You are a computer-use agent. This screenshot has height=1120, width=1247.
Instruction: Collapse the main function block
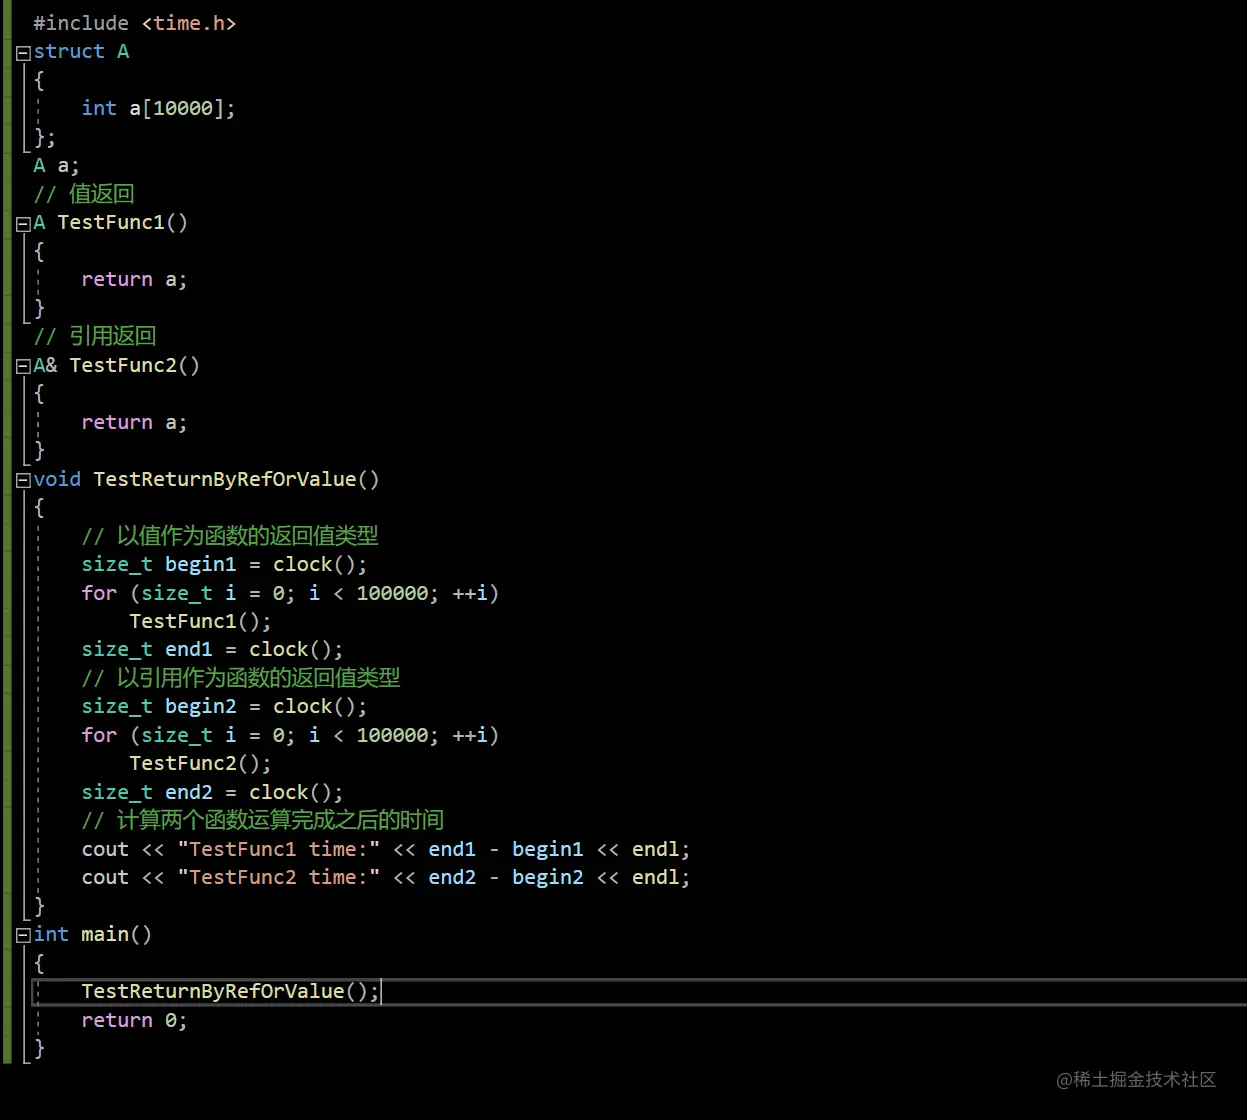[x=23, y=936]
